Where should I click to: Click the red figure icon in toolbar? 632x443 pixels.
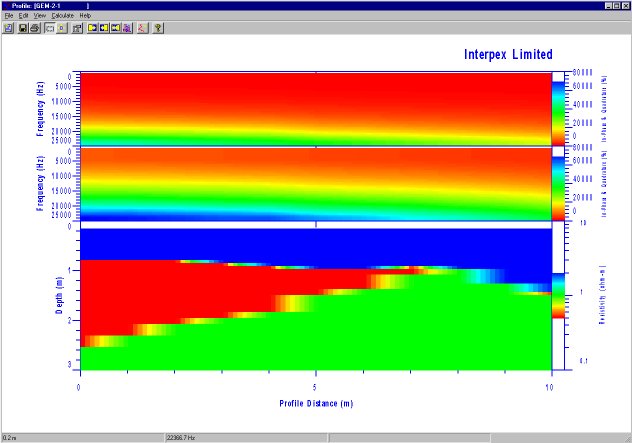click(142, 28)
